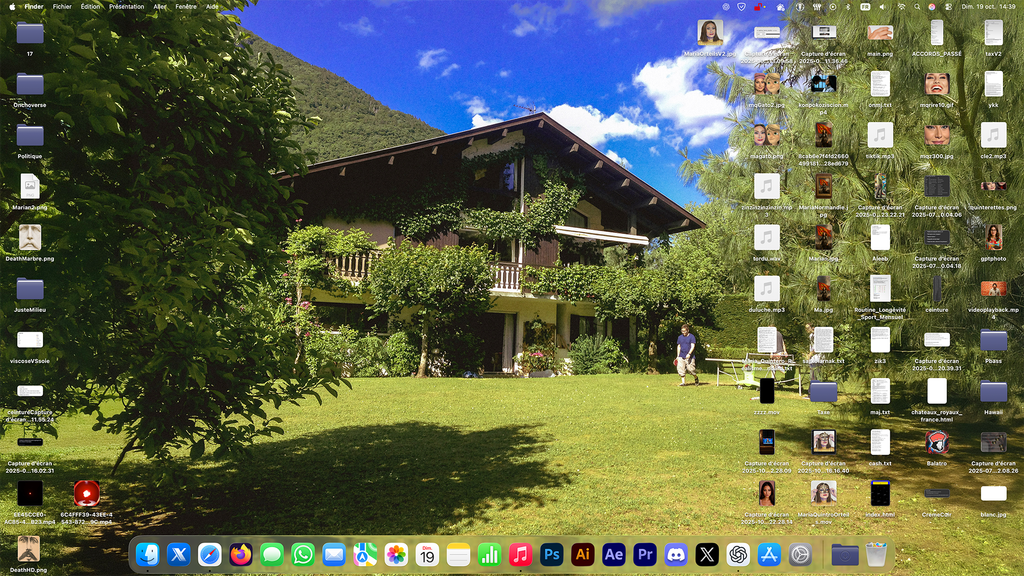Open ChatGPT app in the dock
Screen dimensions: 1024x576
point(738,554)
